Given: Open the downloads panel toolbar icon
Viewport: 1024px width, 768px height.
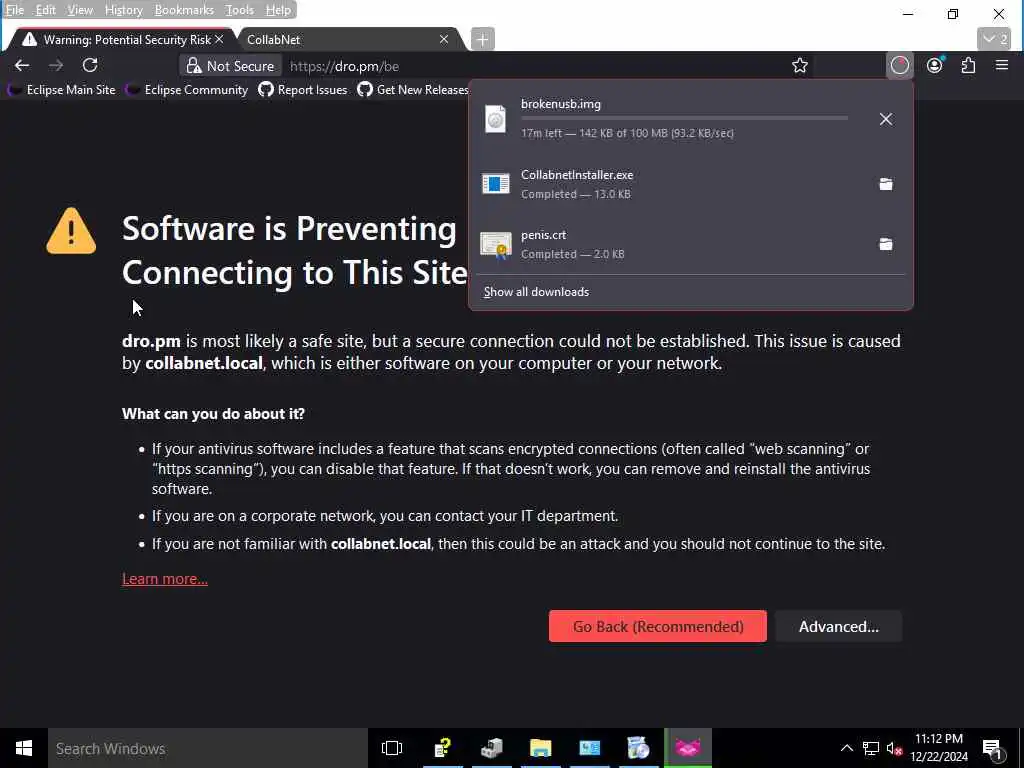Looking at the screenshot, I should tap(900, 65).
